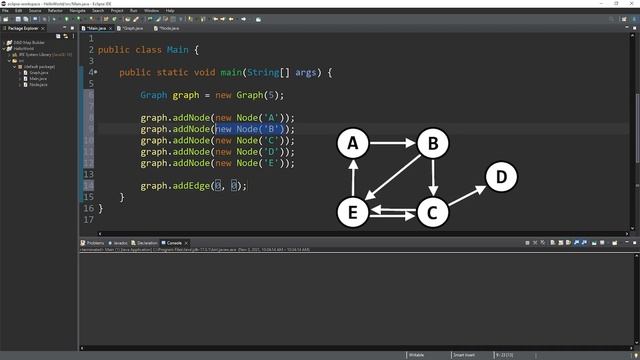This screenshot has width=640, height=360.
Task: Maximize the editor area
Action: (x=634, y=28)
